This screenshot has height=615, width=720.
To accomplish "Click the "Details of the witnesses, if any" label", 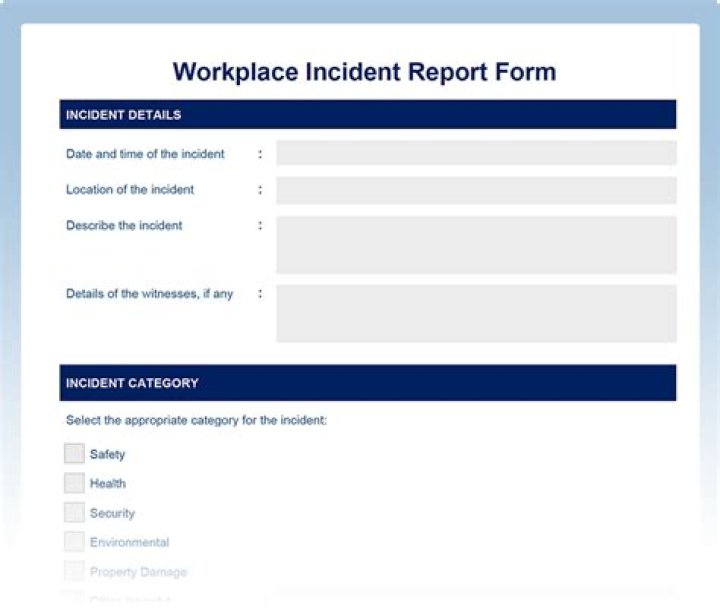I will click(149, 294).
